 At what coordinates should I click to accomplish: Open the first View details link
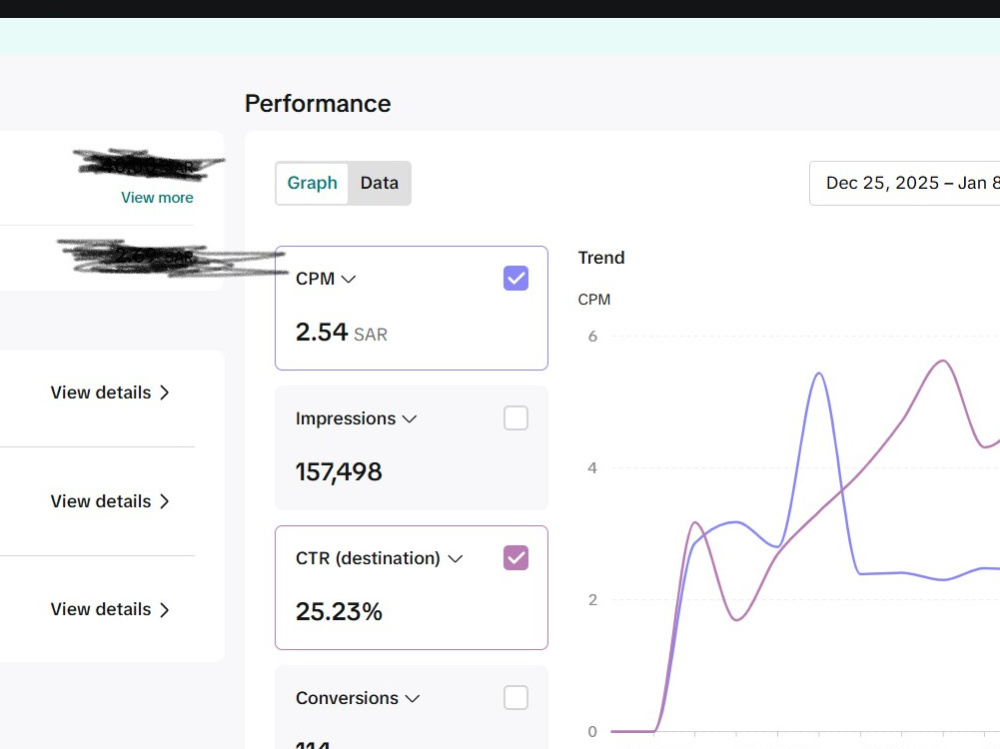coord(110,392)
